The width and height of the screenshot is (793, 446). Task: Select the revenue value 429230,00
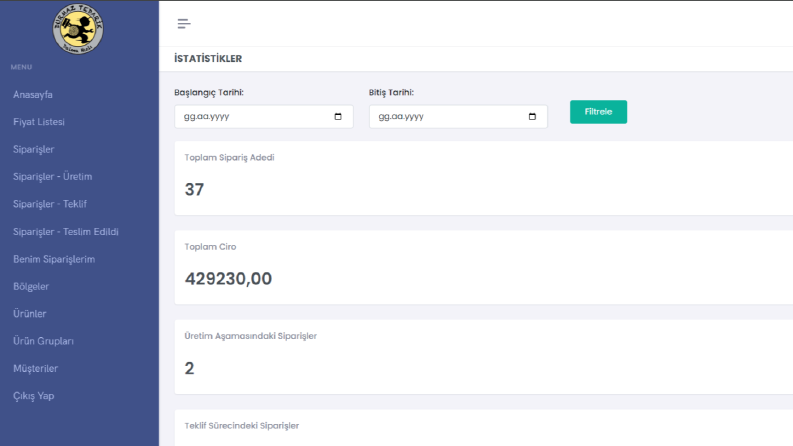click(228, 279)
